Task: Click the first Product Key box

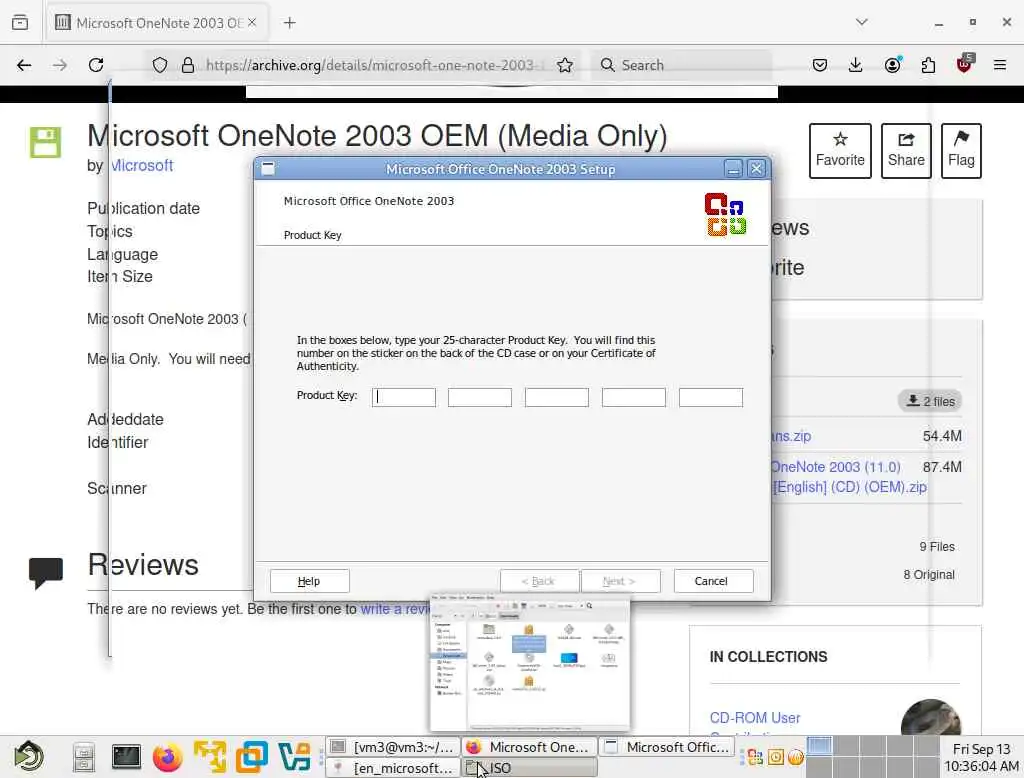Action: 404,397
